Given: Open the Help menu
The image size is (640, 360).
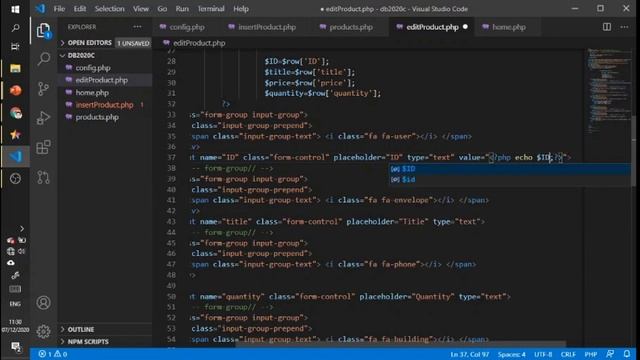Looking at the screenshot, I should [241, 9].
